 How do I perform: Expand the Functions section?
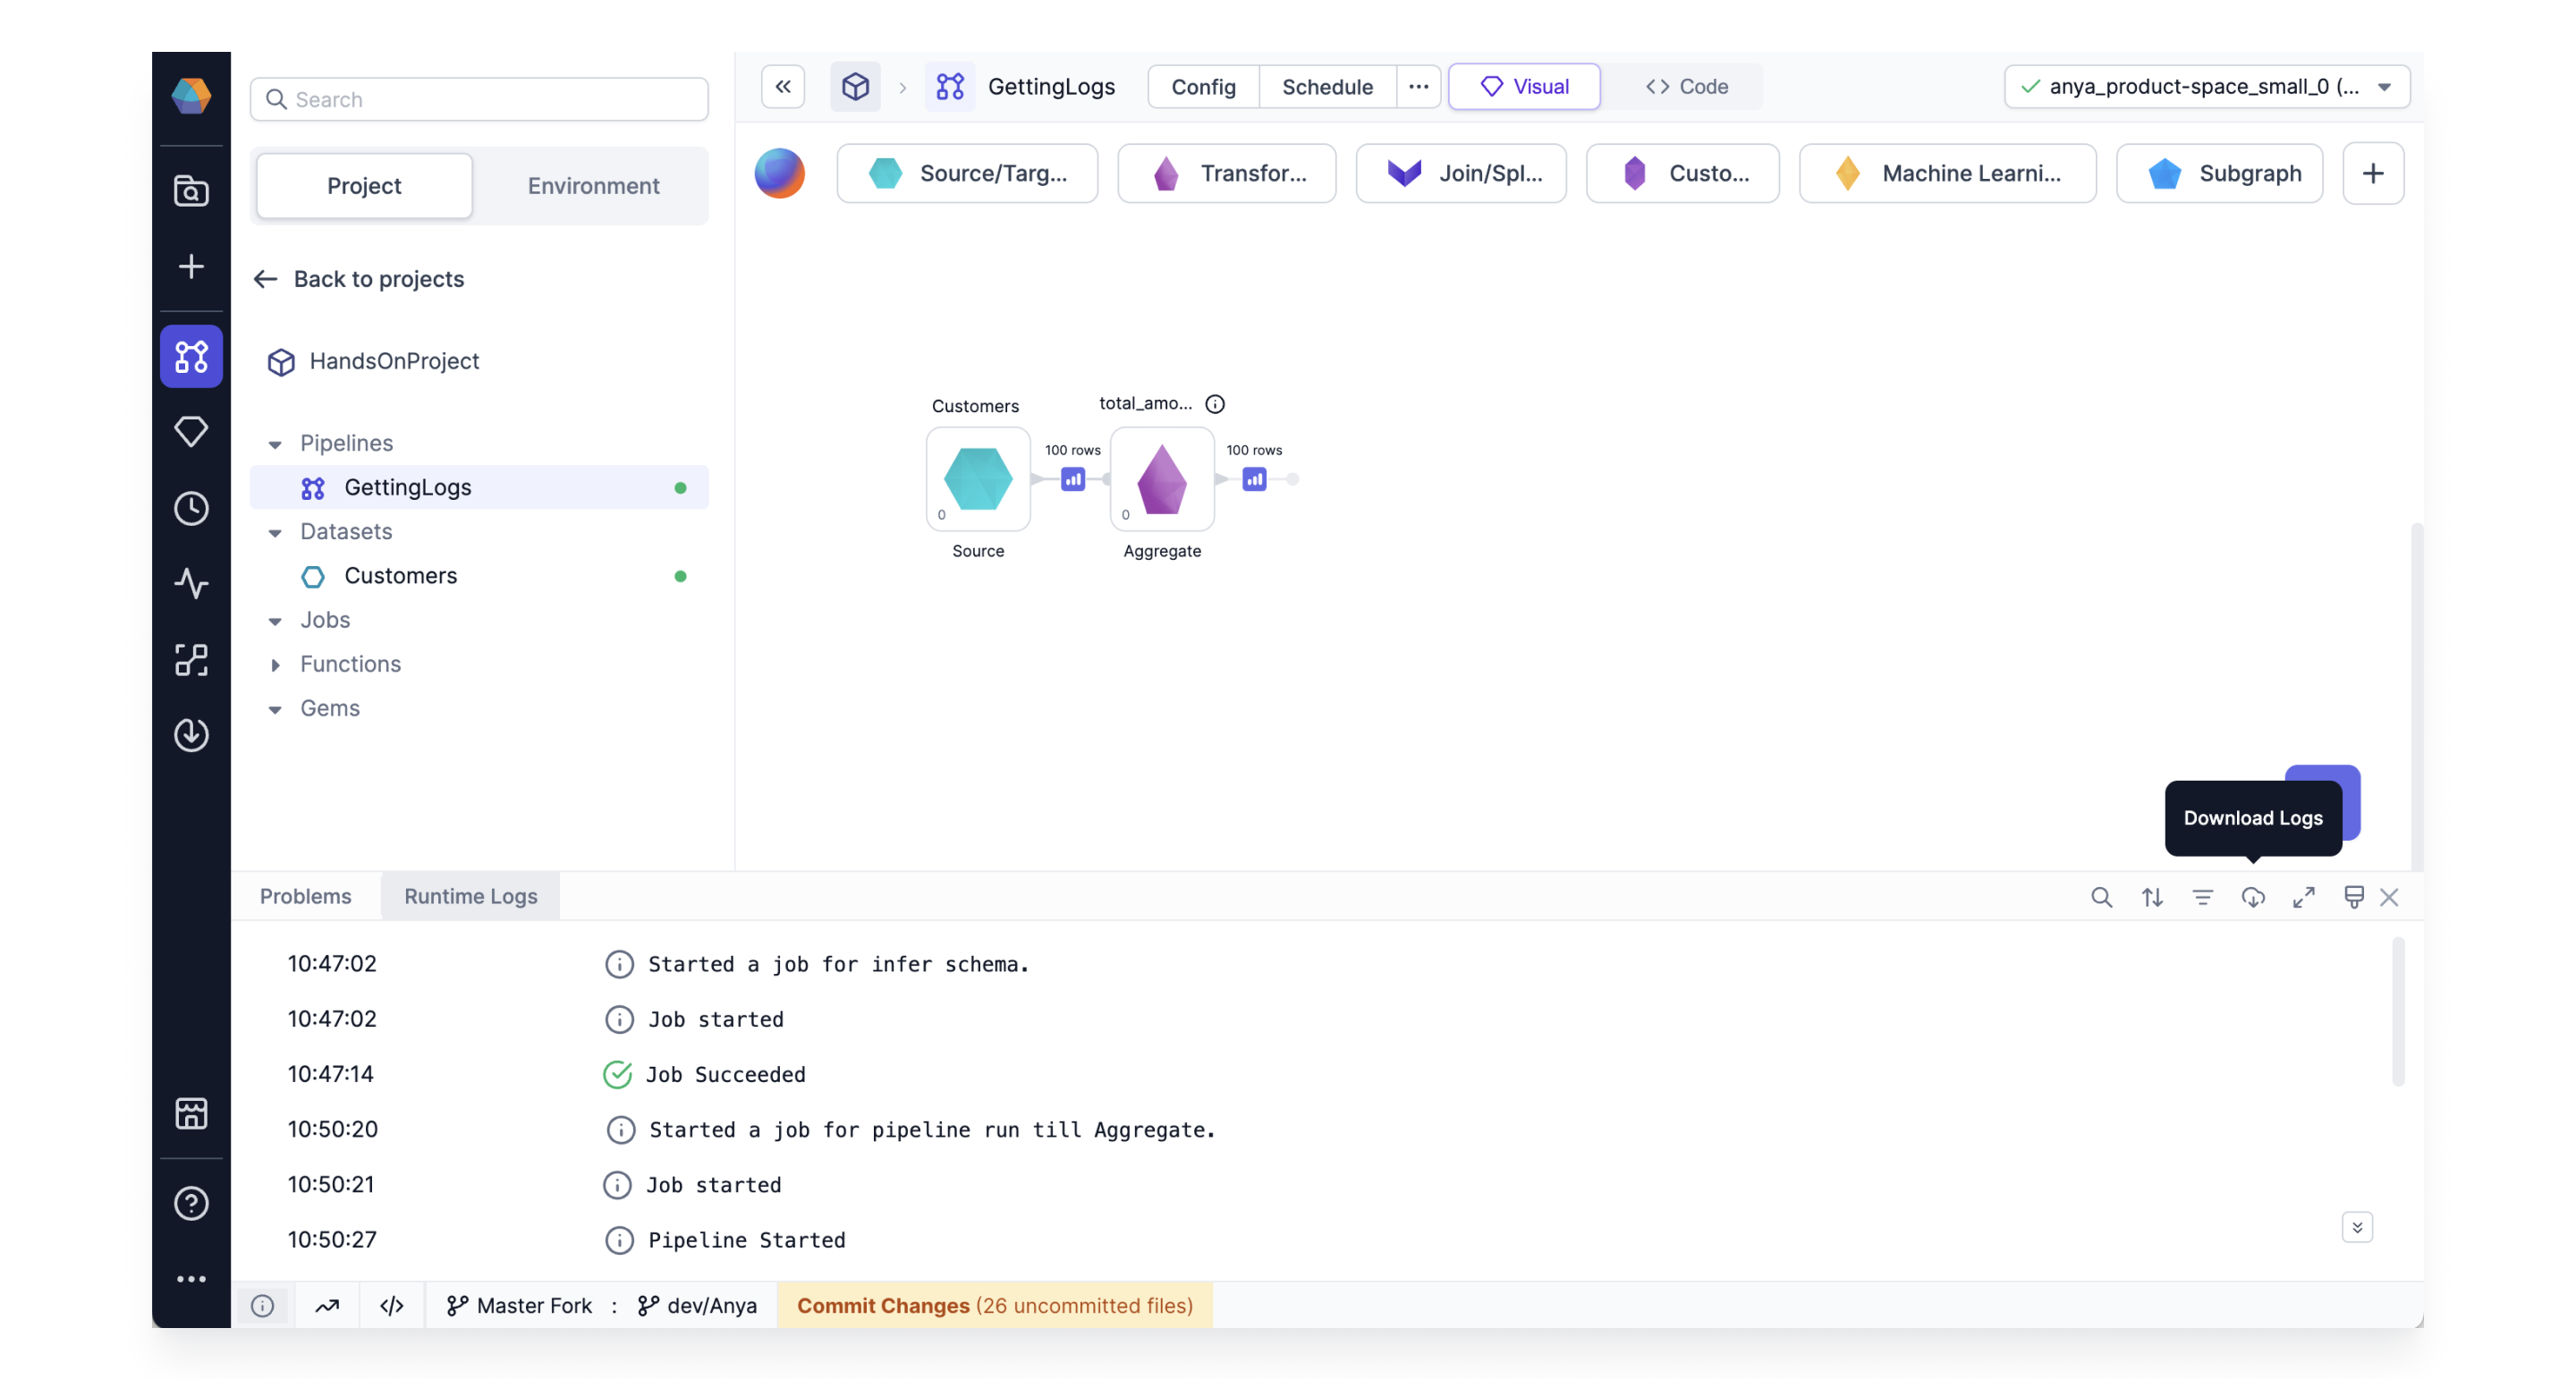tap(276, 664)
